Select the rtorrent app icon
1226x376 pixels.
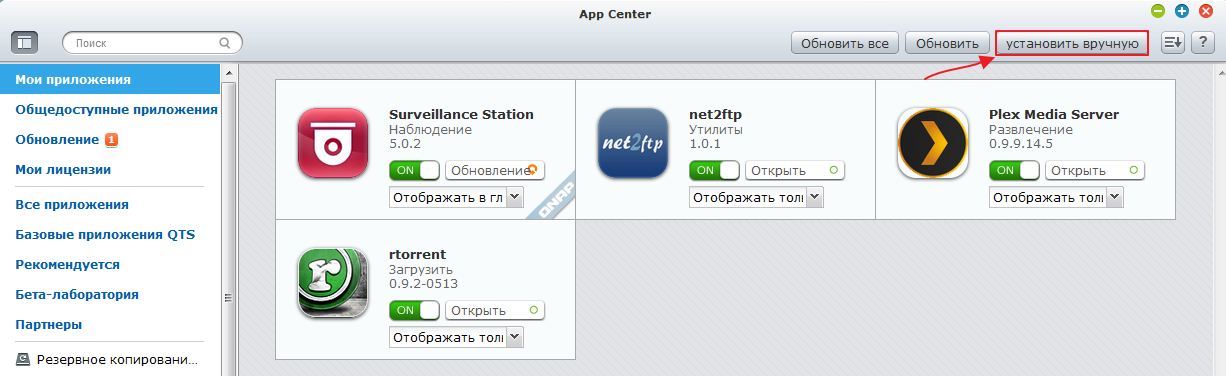coord(333,282)
